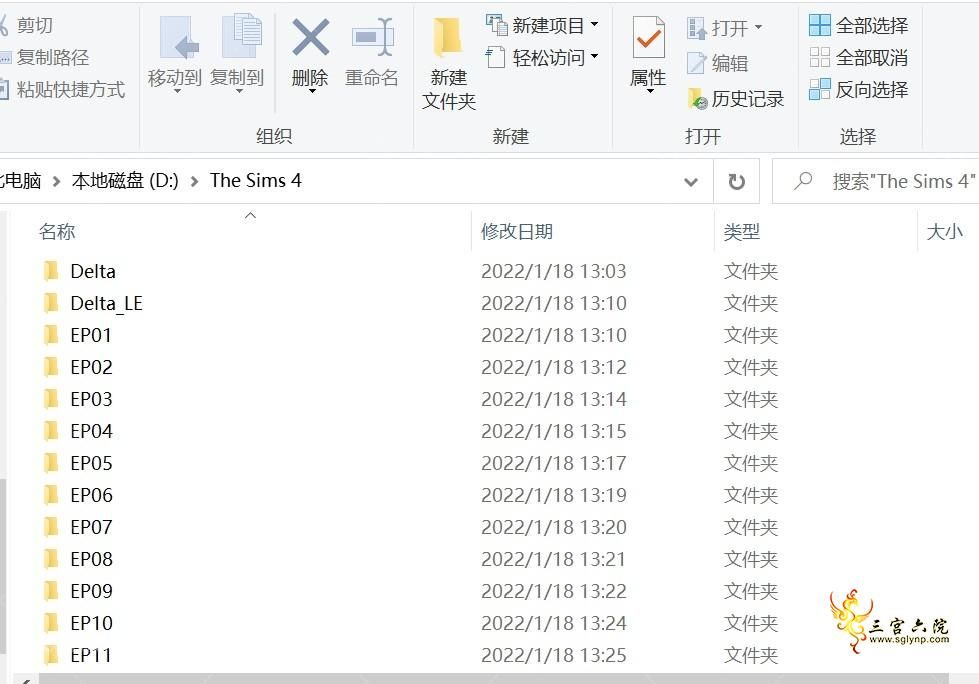This screenshot has width=979, height=684.
Task: Open the address bar history dropdown
Action: click(x=691, y=182)
